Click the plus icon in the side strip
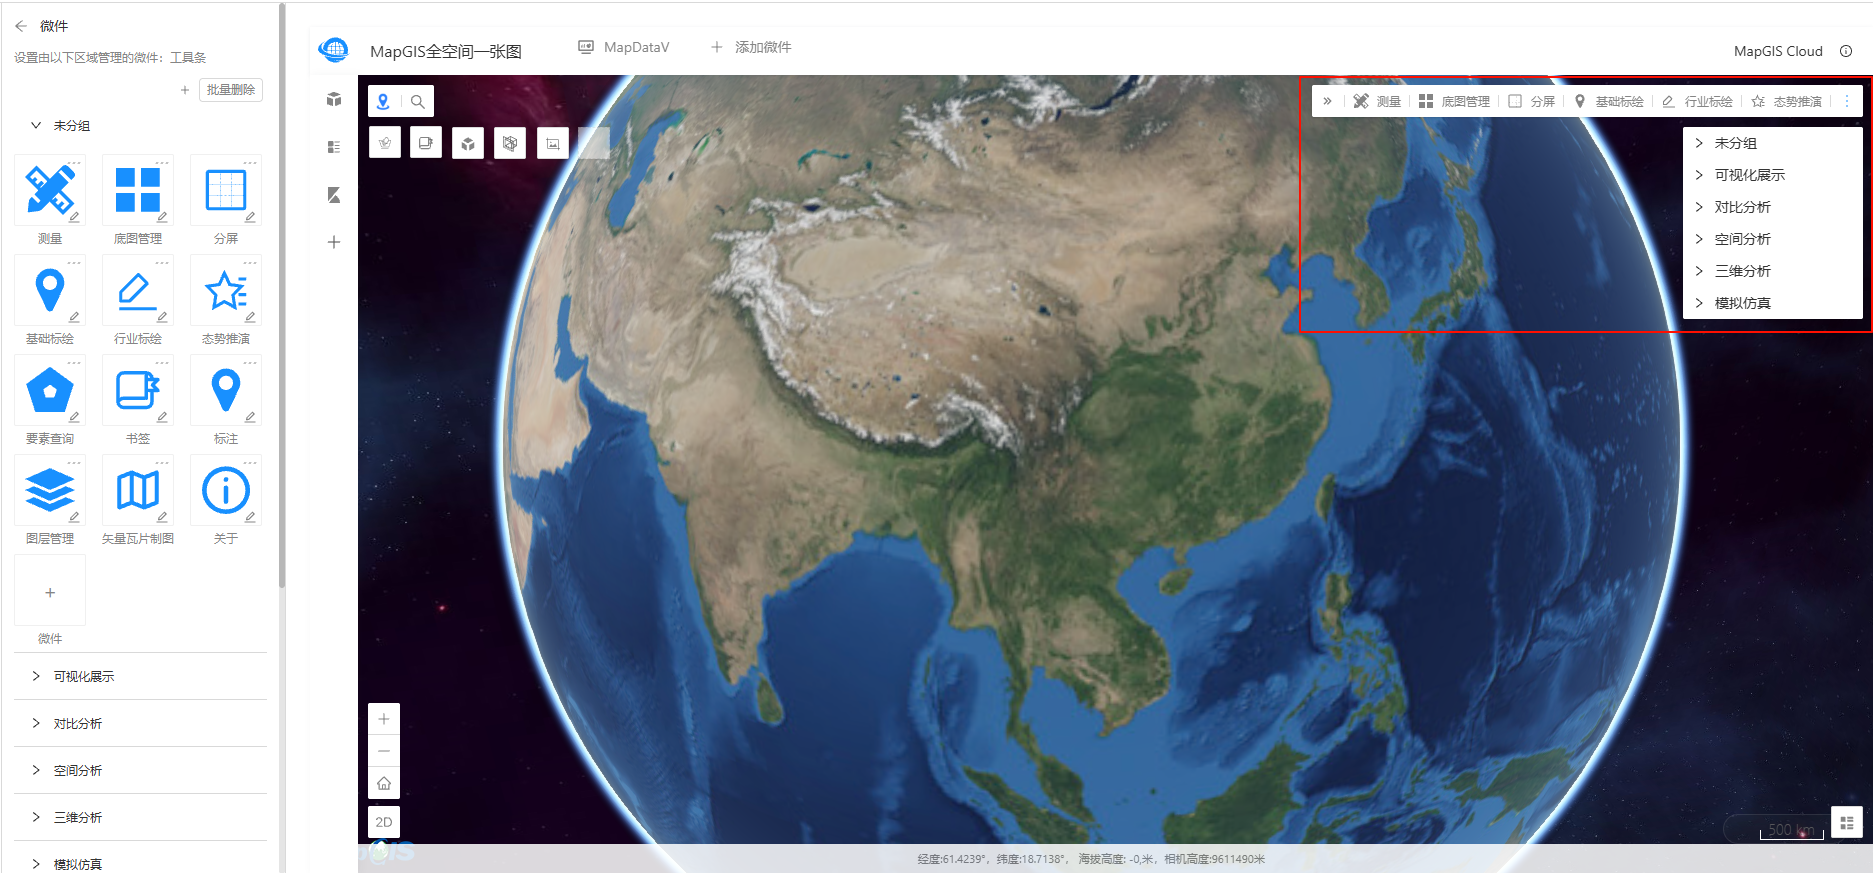 (x=334, y=242)
